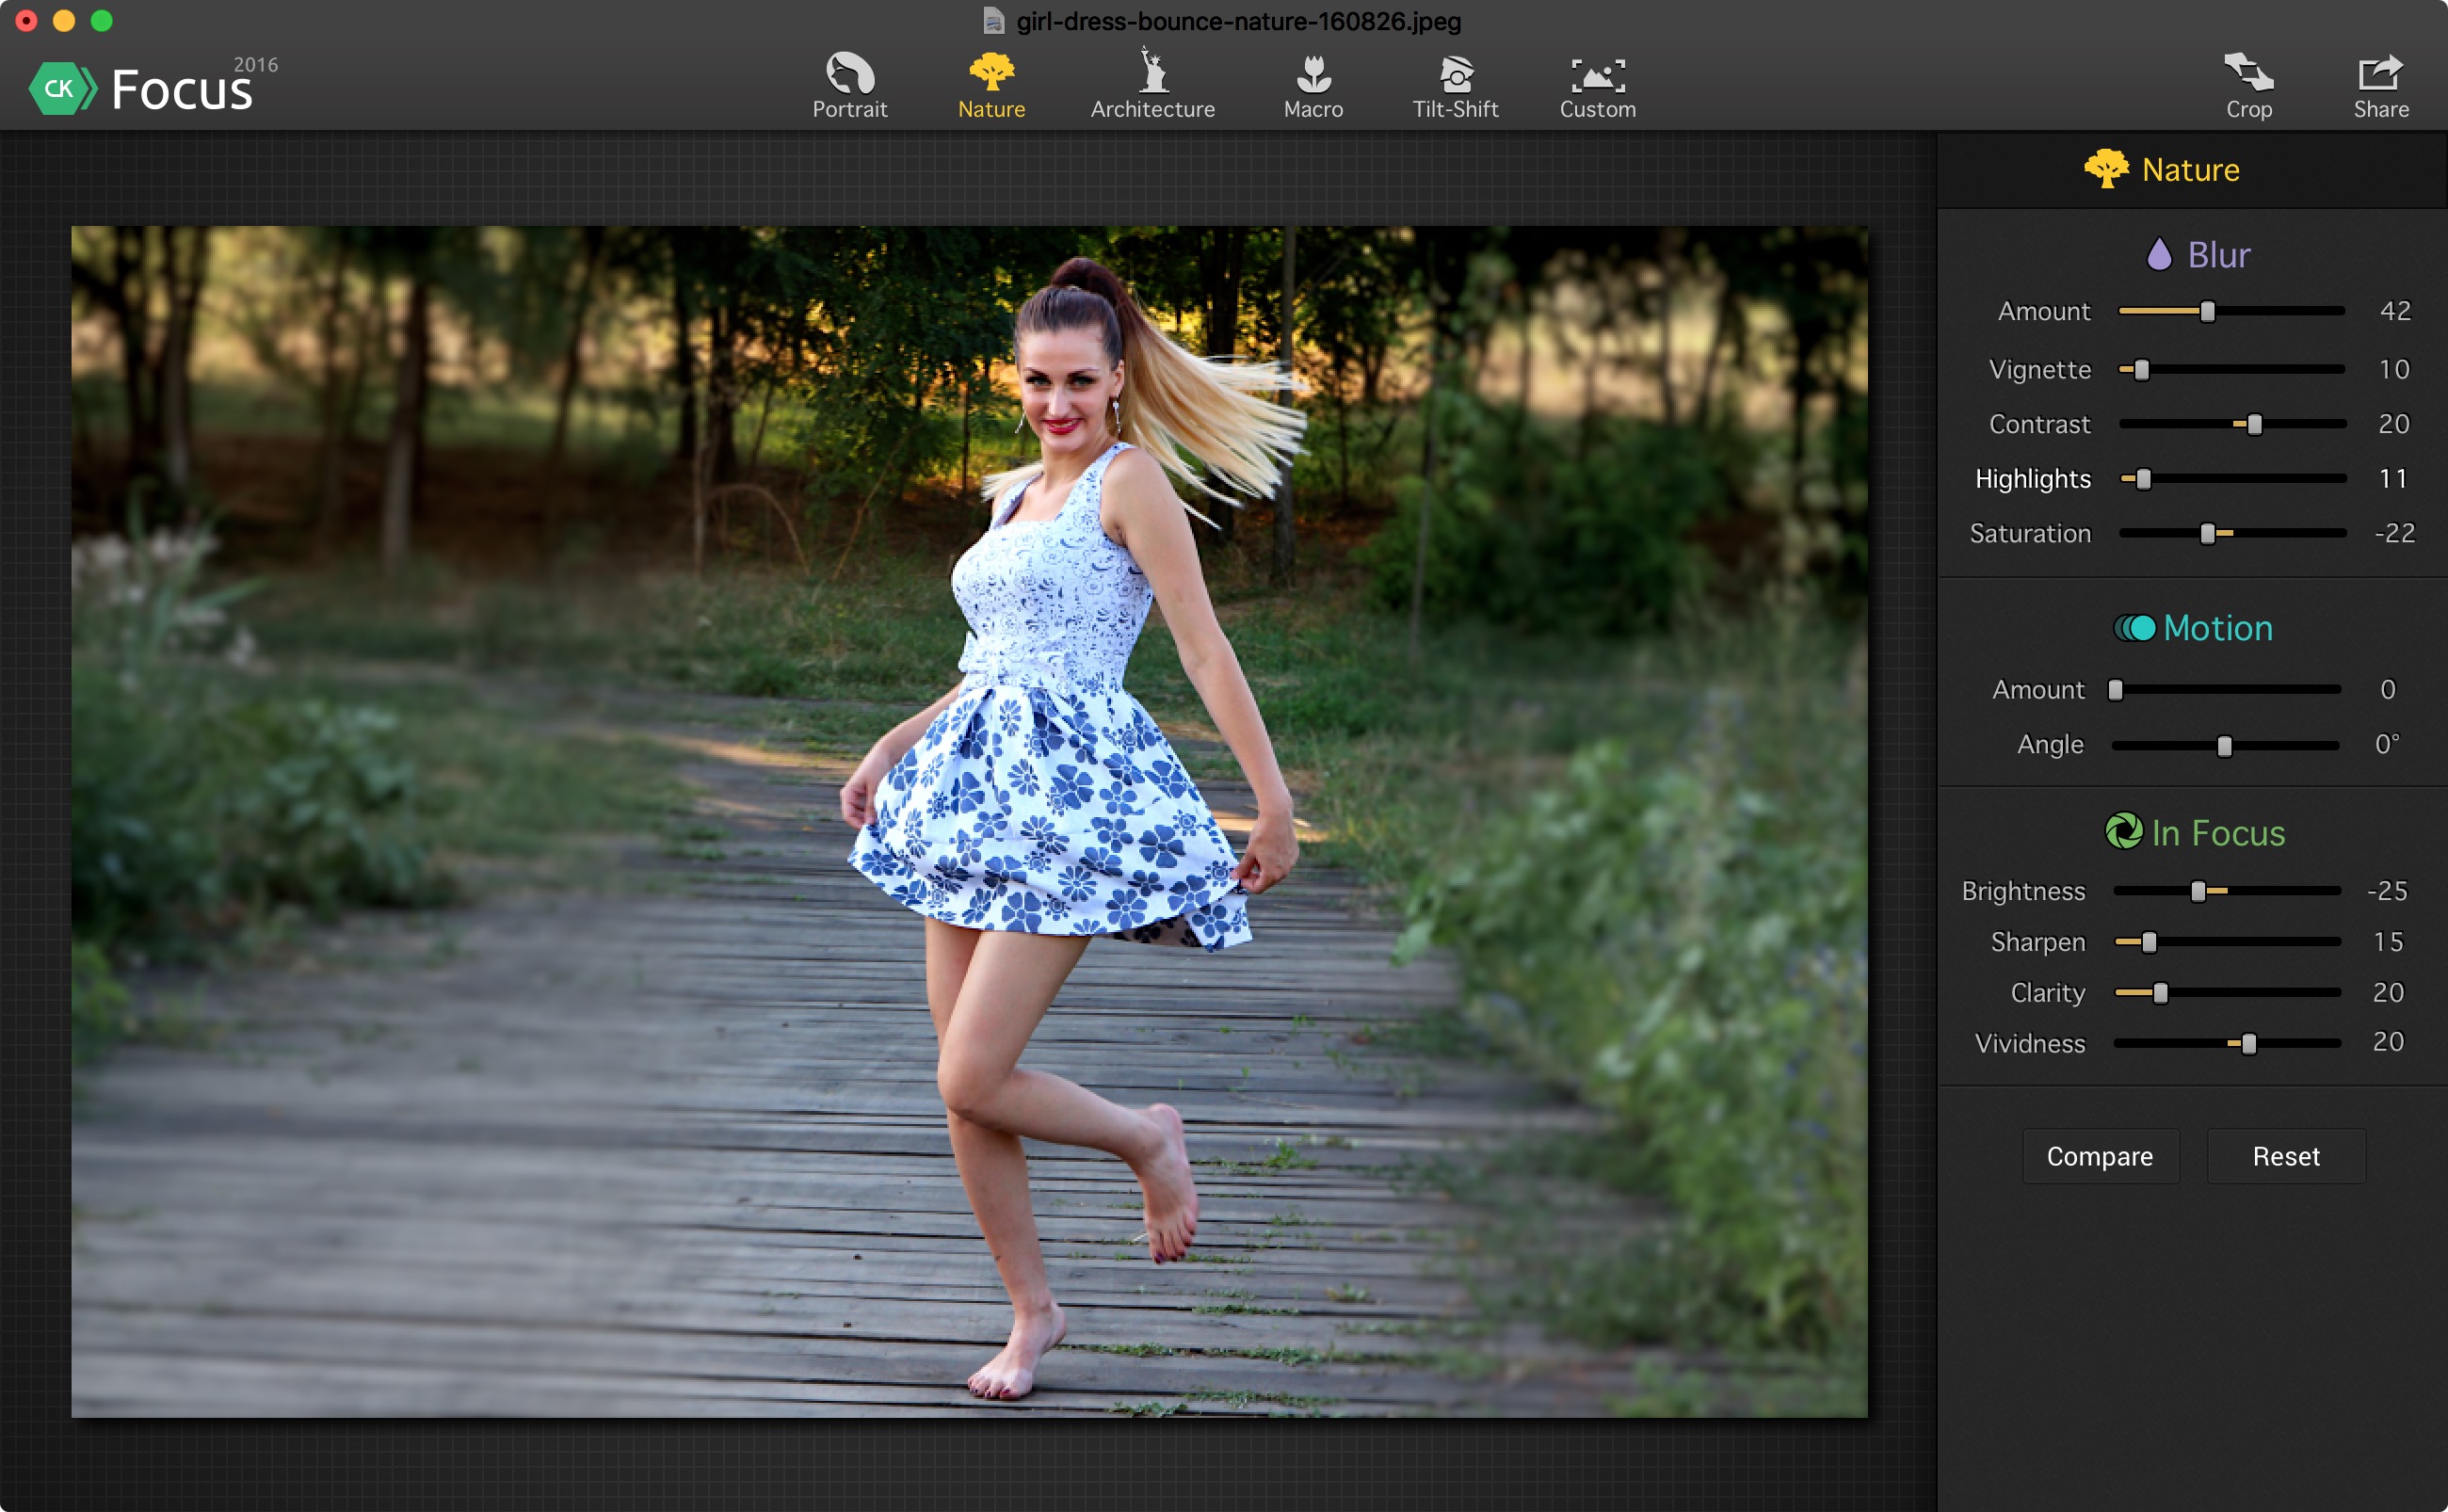
Task: Expand the In Focus section
Action: pyautogui.click(x=2197, y=832)
